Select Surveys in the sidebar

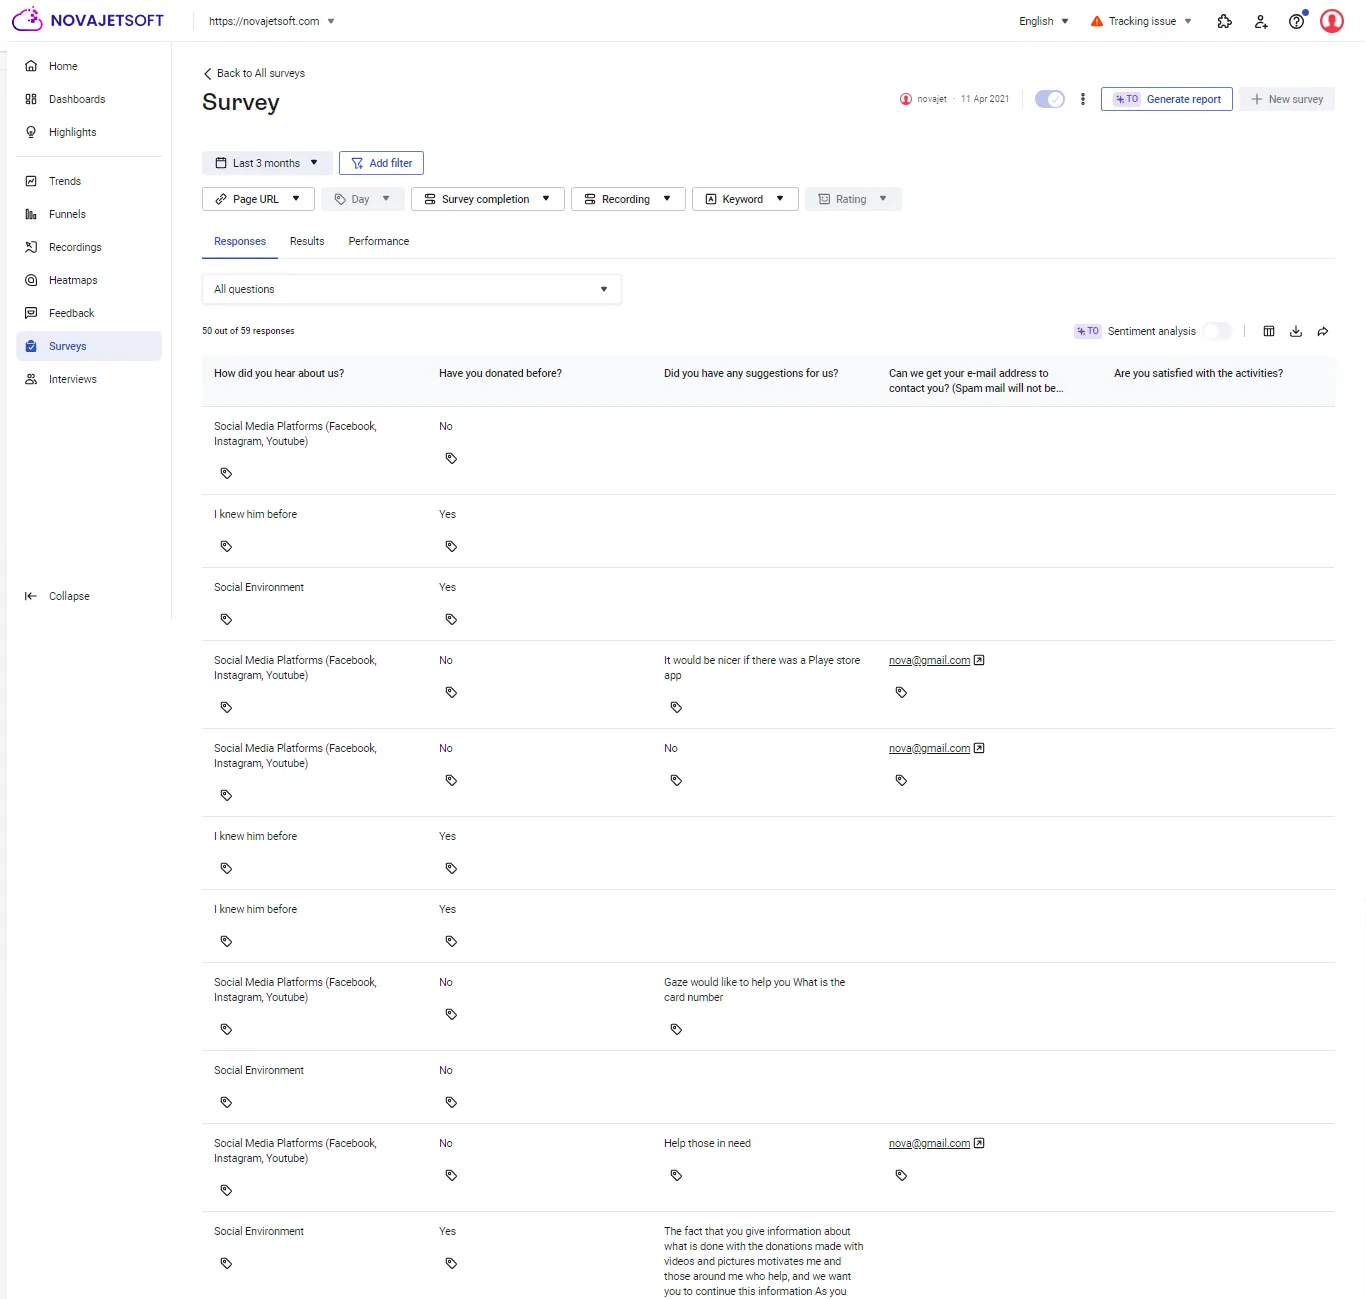click(89, 346)
